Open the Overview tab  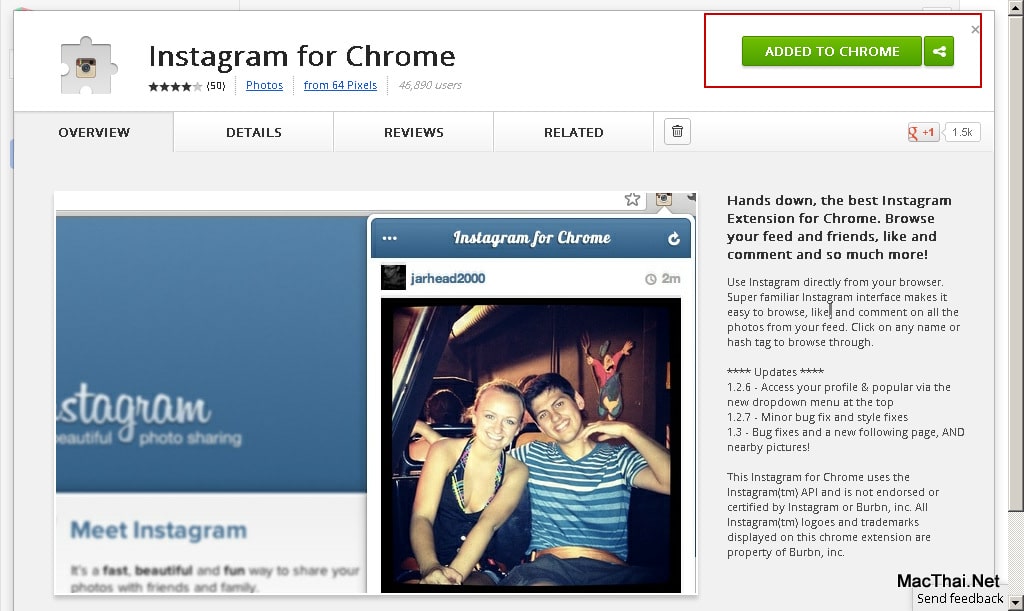[94, 133]
